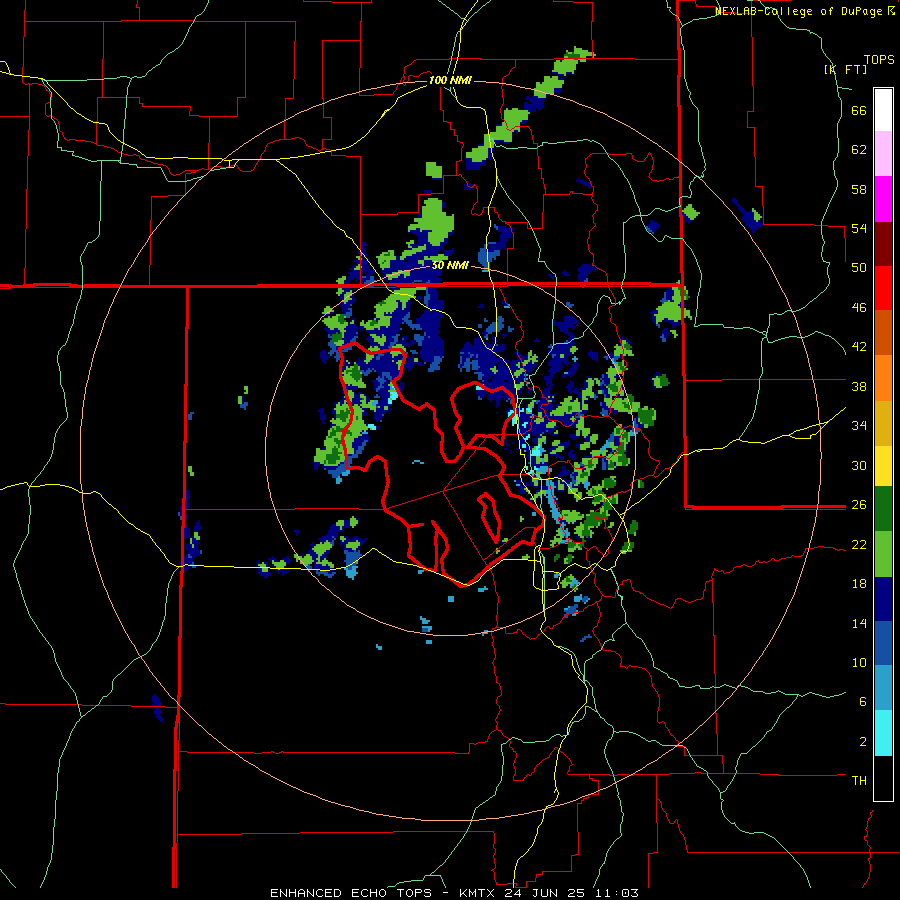Click the 100 NMI range ring label
The image size is (900, 900).
tap(450, 80)
